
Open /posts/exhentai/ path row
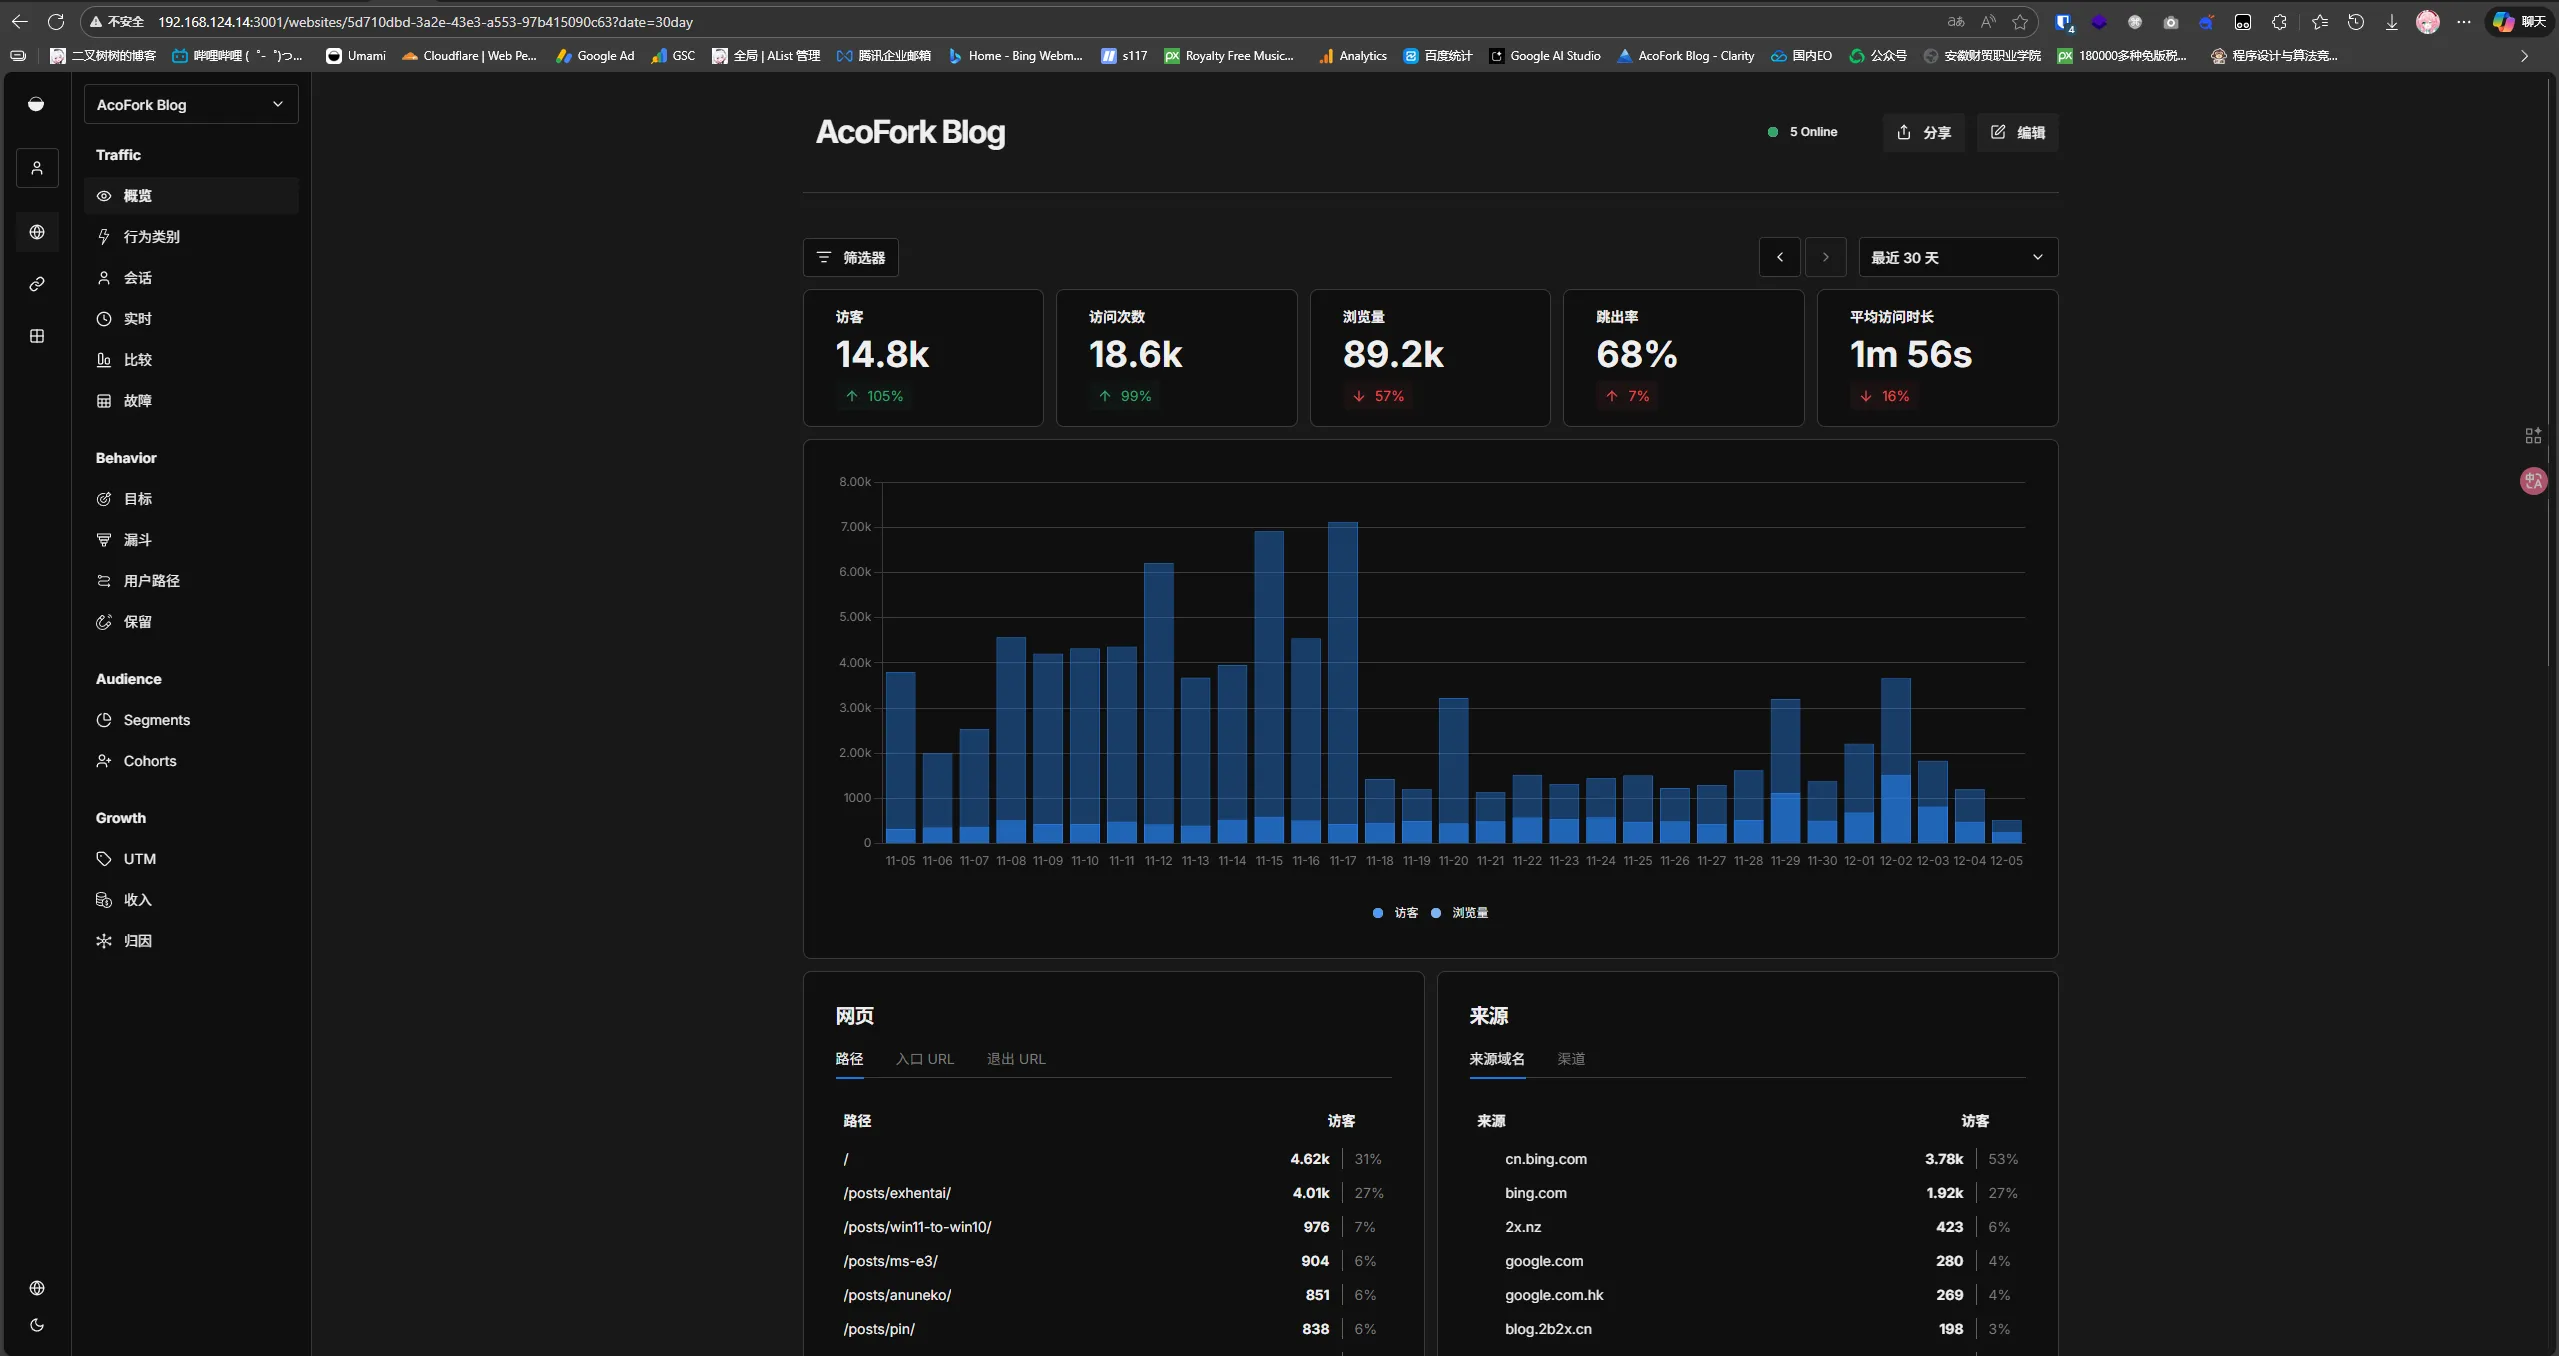pyautogui.click(x=897, y=1193)
